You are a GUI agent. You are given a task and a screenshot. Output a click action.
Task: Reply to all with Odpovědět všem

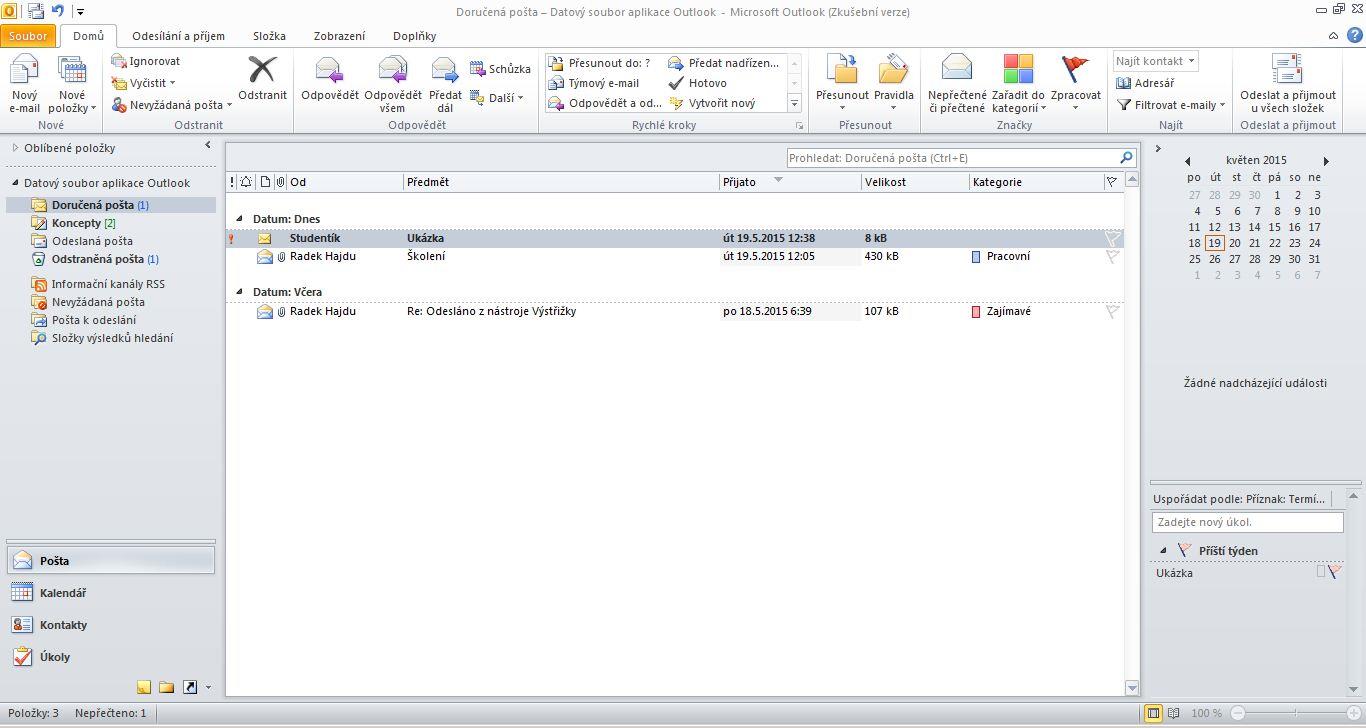pos(393,85)
